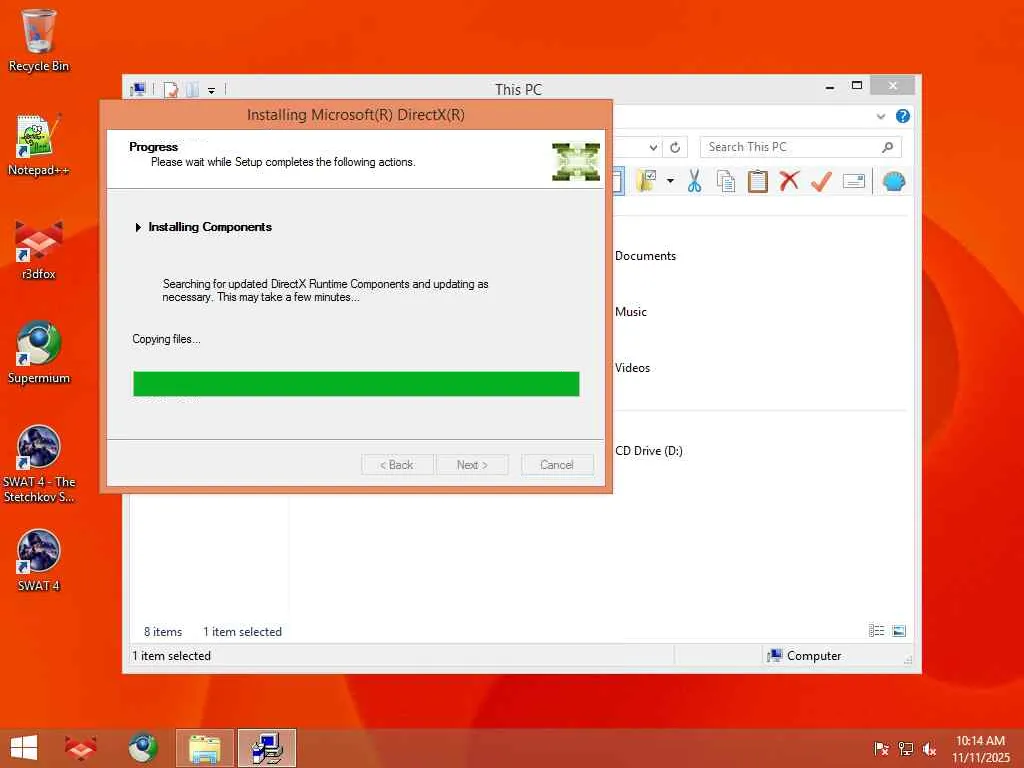
Task: Click the Properties quick access icon in title bar
Action: (x=170, y=89)
